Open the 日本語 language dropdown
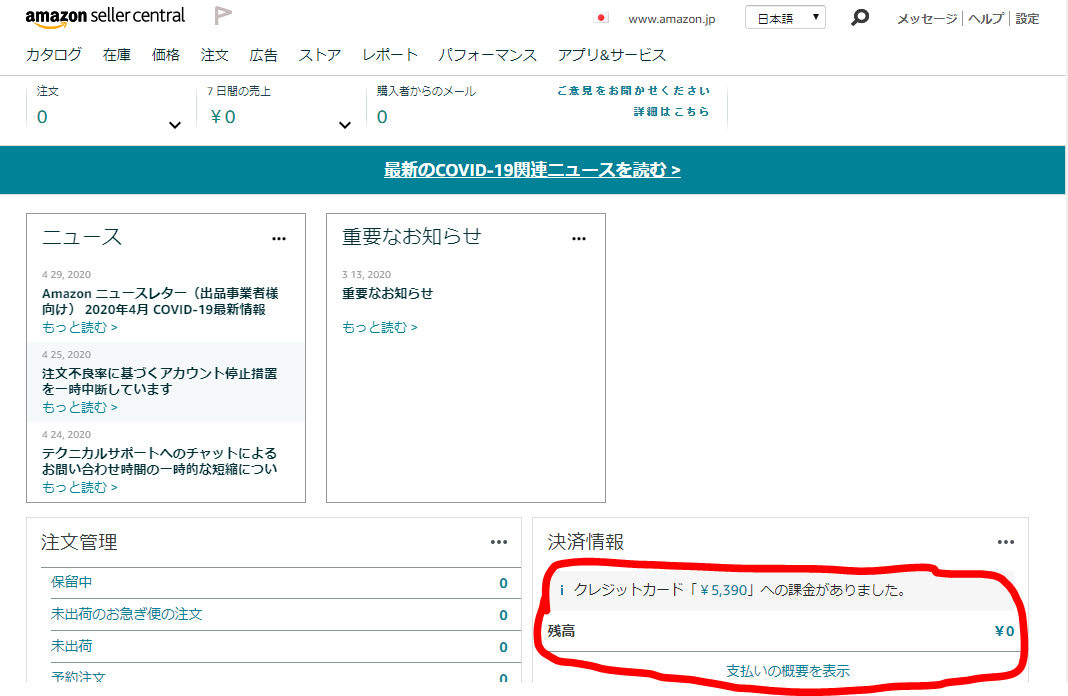The width and height of the screenshot is (1068, 696). click(785, 18)
